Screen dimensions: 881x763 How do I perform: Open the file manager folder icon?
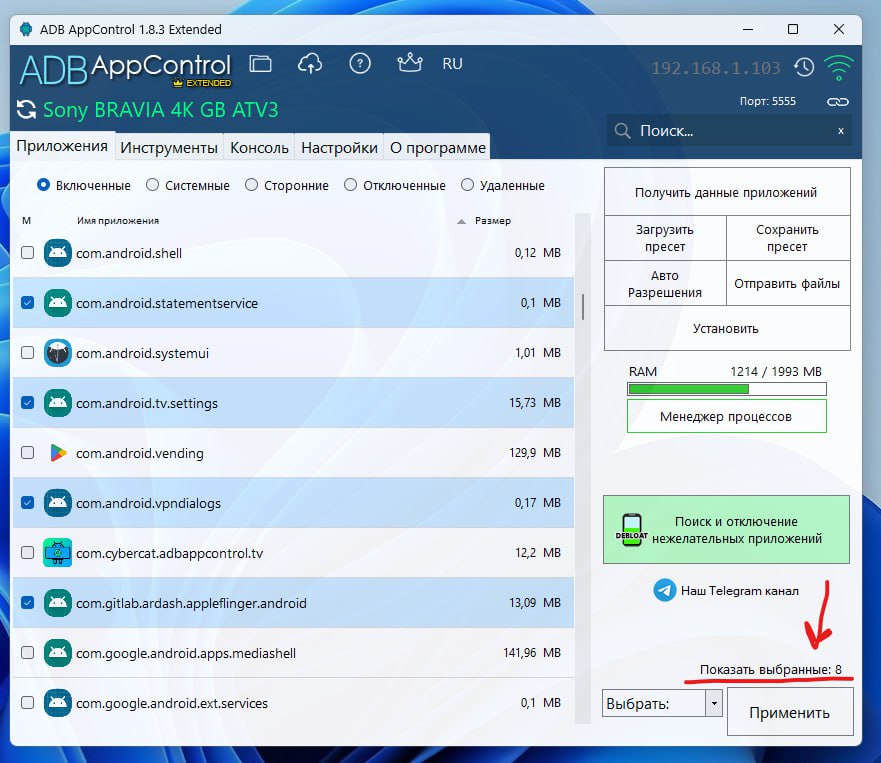point(260,63)
